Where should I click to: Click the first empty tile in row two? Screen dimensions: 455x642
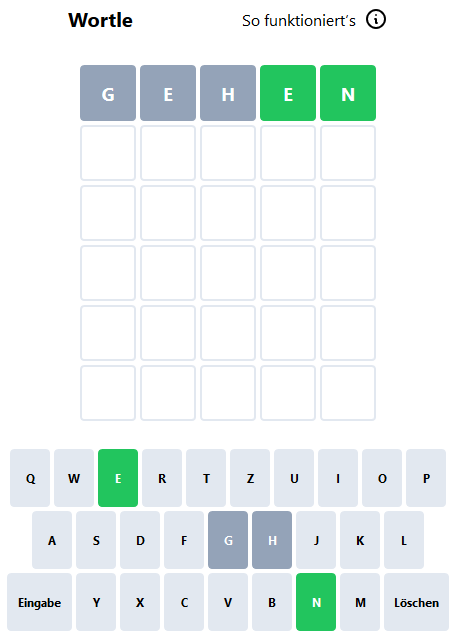pos(108,153)
